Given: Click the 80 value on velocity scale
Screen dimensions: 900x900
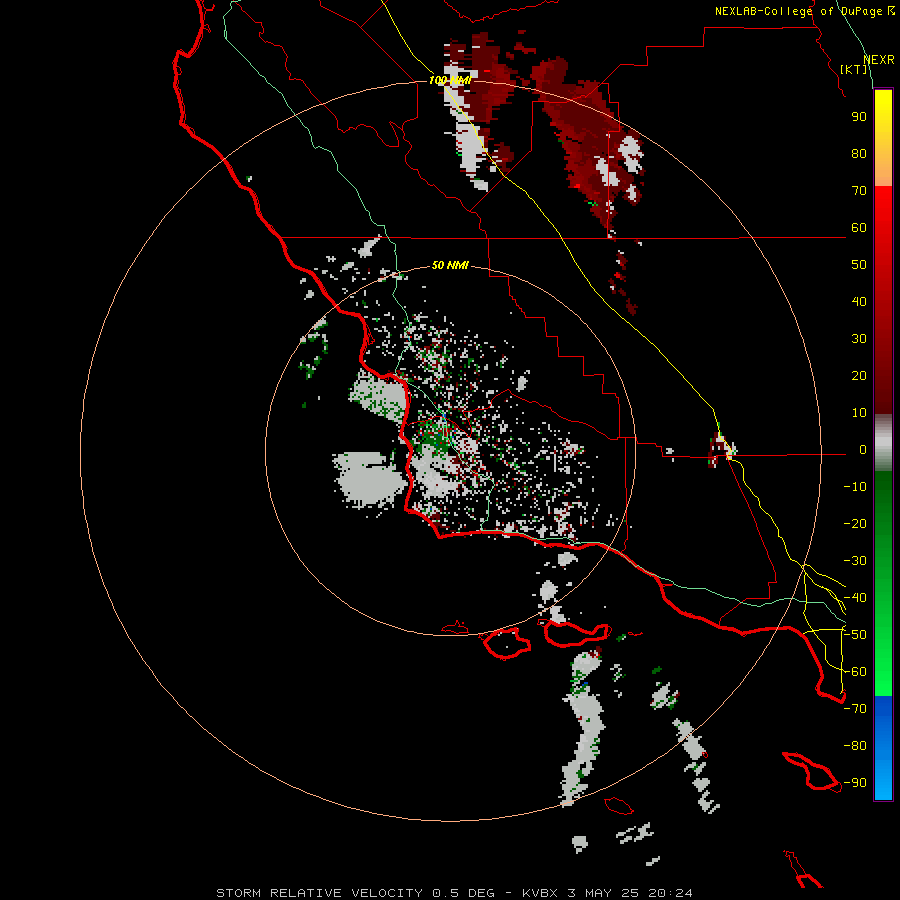Looking at the screenshot, I should coord(859,154).
